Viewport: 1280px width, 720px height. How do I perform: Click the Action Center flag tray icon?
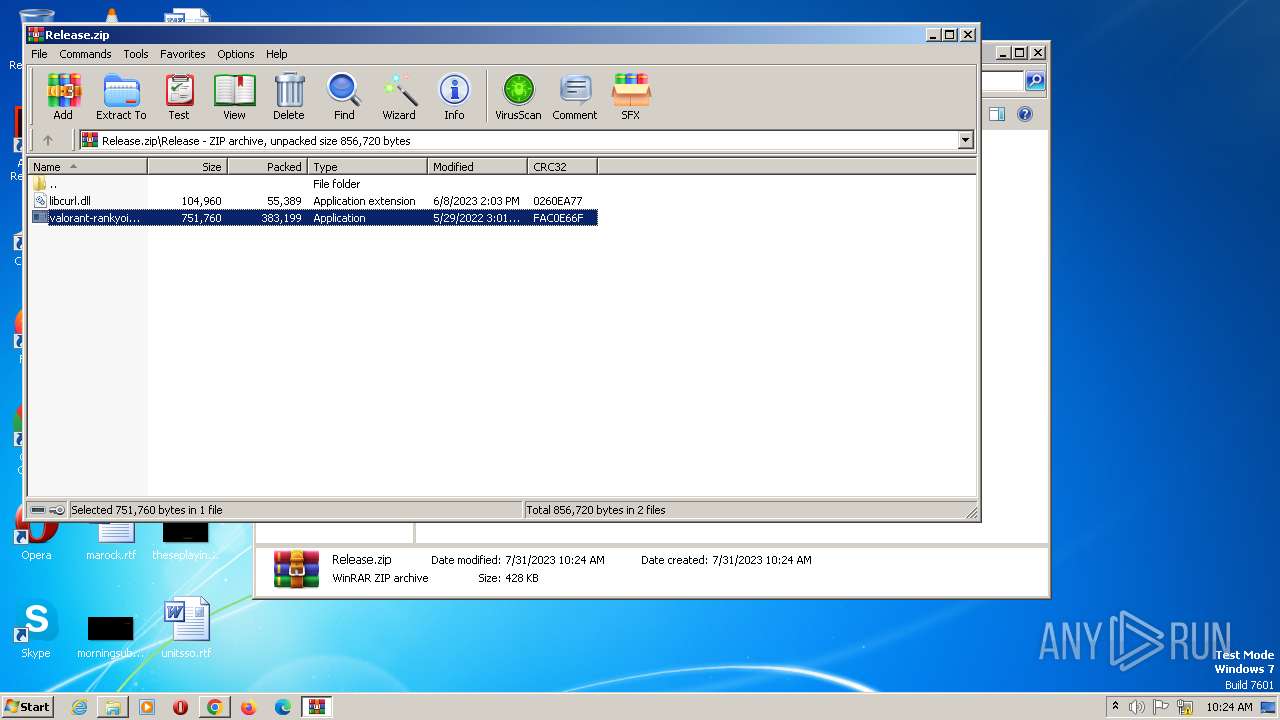click(x=1162, y=707)
